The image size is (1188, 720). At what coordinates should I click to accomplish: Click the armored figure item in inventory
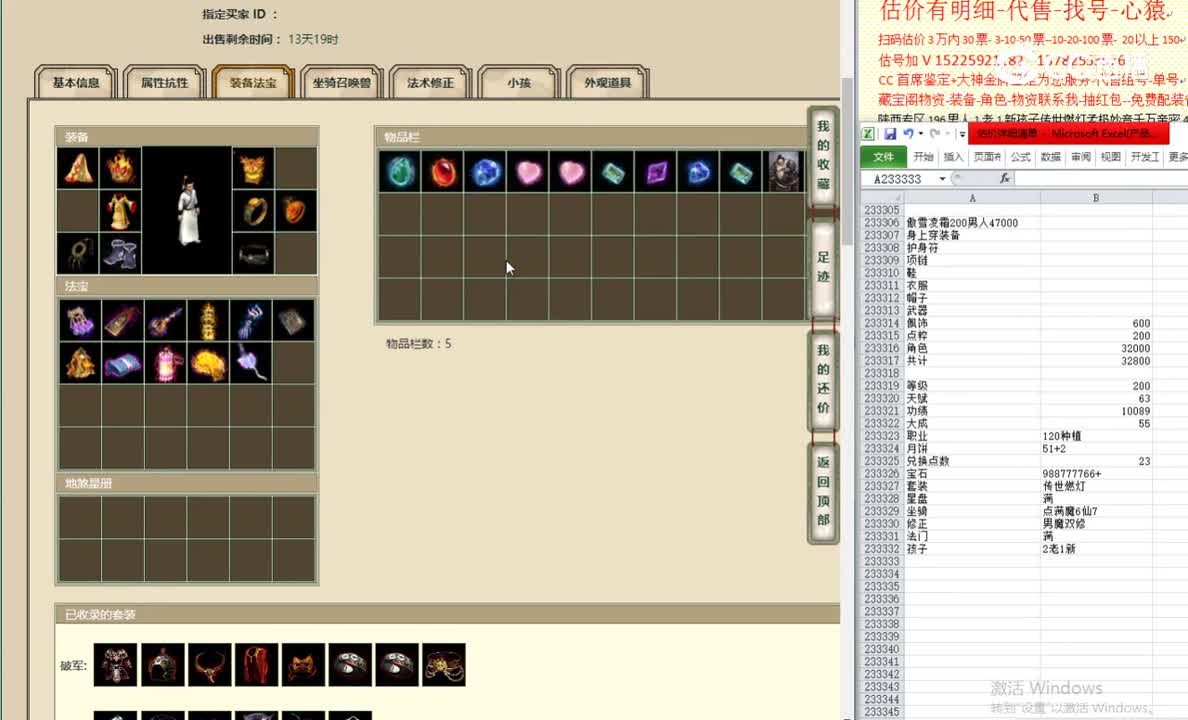pyautogui.click(x=784, y=171)
